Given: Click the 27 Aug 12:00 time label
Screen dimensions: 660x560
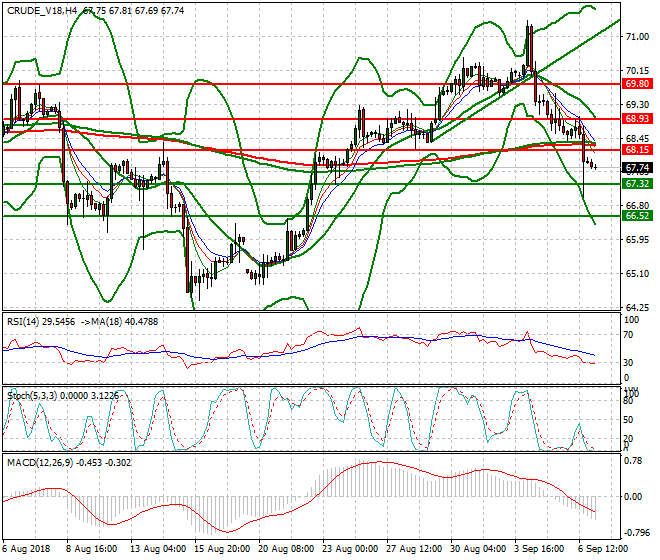Looking at the screenshot, I should 414,549.
